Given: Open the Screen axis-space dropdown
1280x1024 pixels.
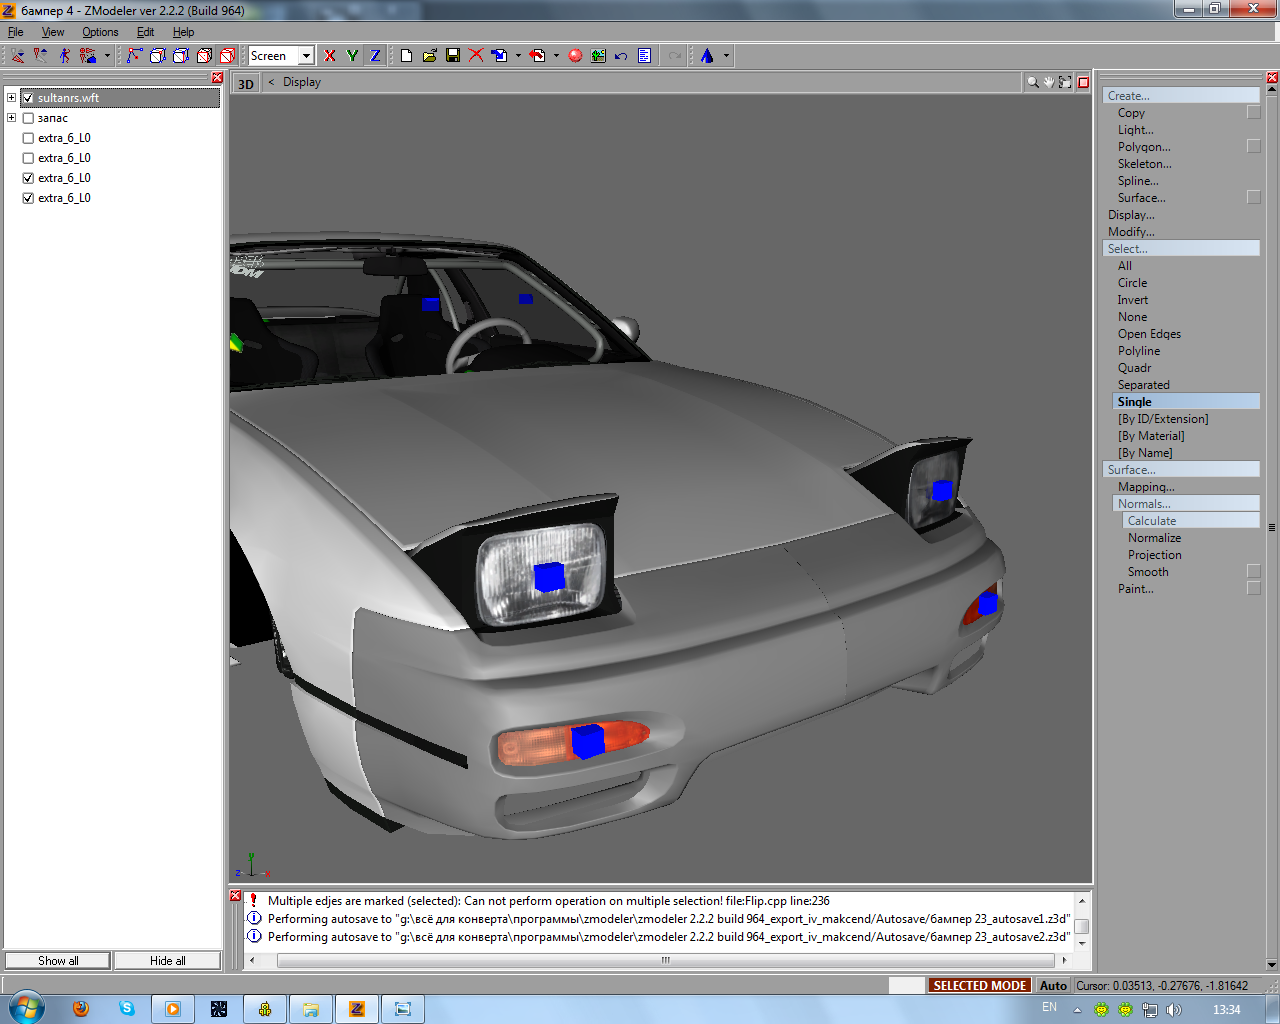Looking at the screenshot, I should 306,56.
